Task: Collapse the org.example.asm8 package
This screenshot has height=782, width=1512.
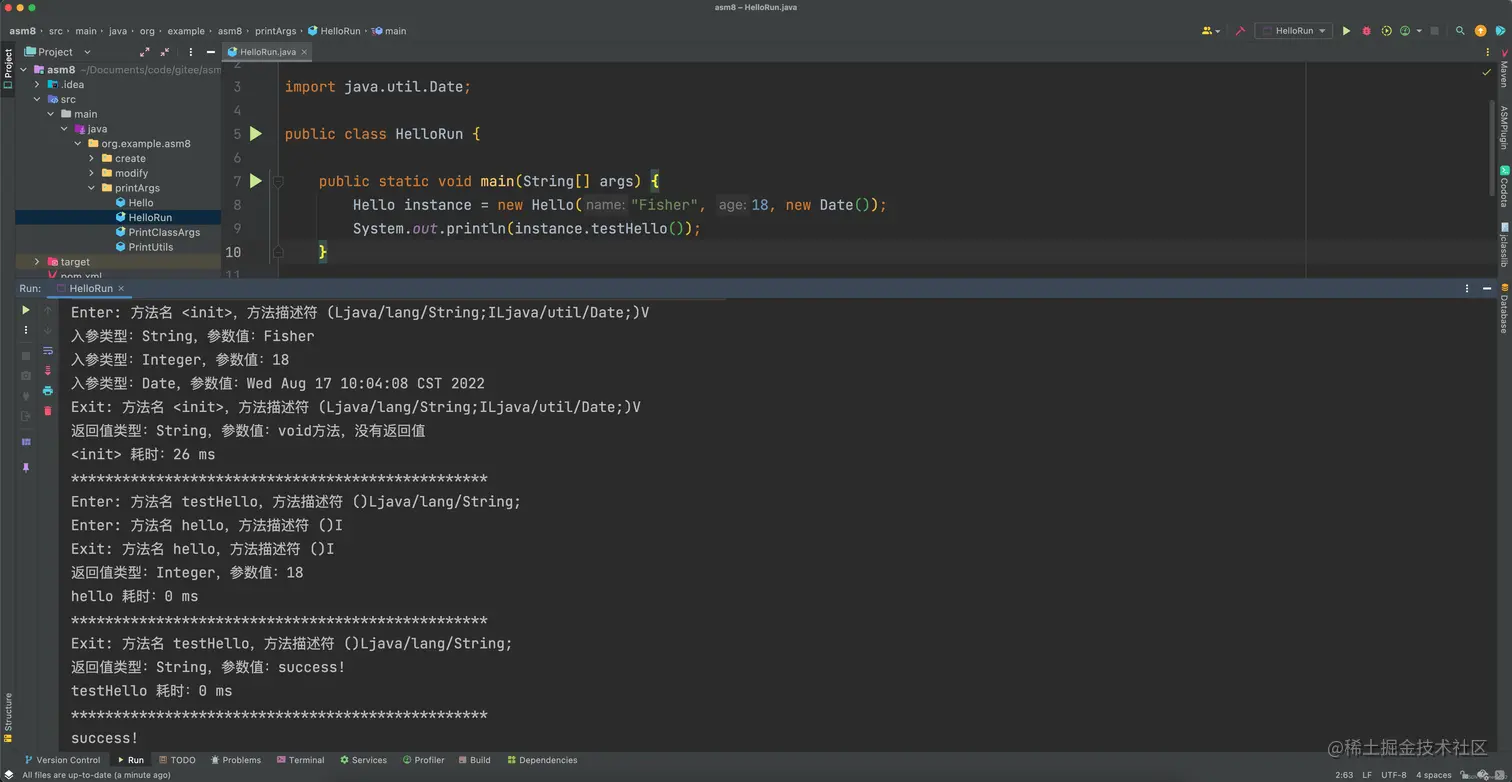Action: (78, 144)
